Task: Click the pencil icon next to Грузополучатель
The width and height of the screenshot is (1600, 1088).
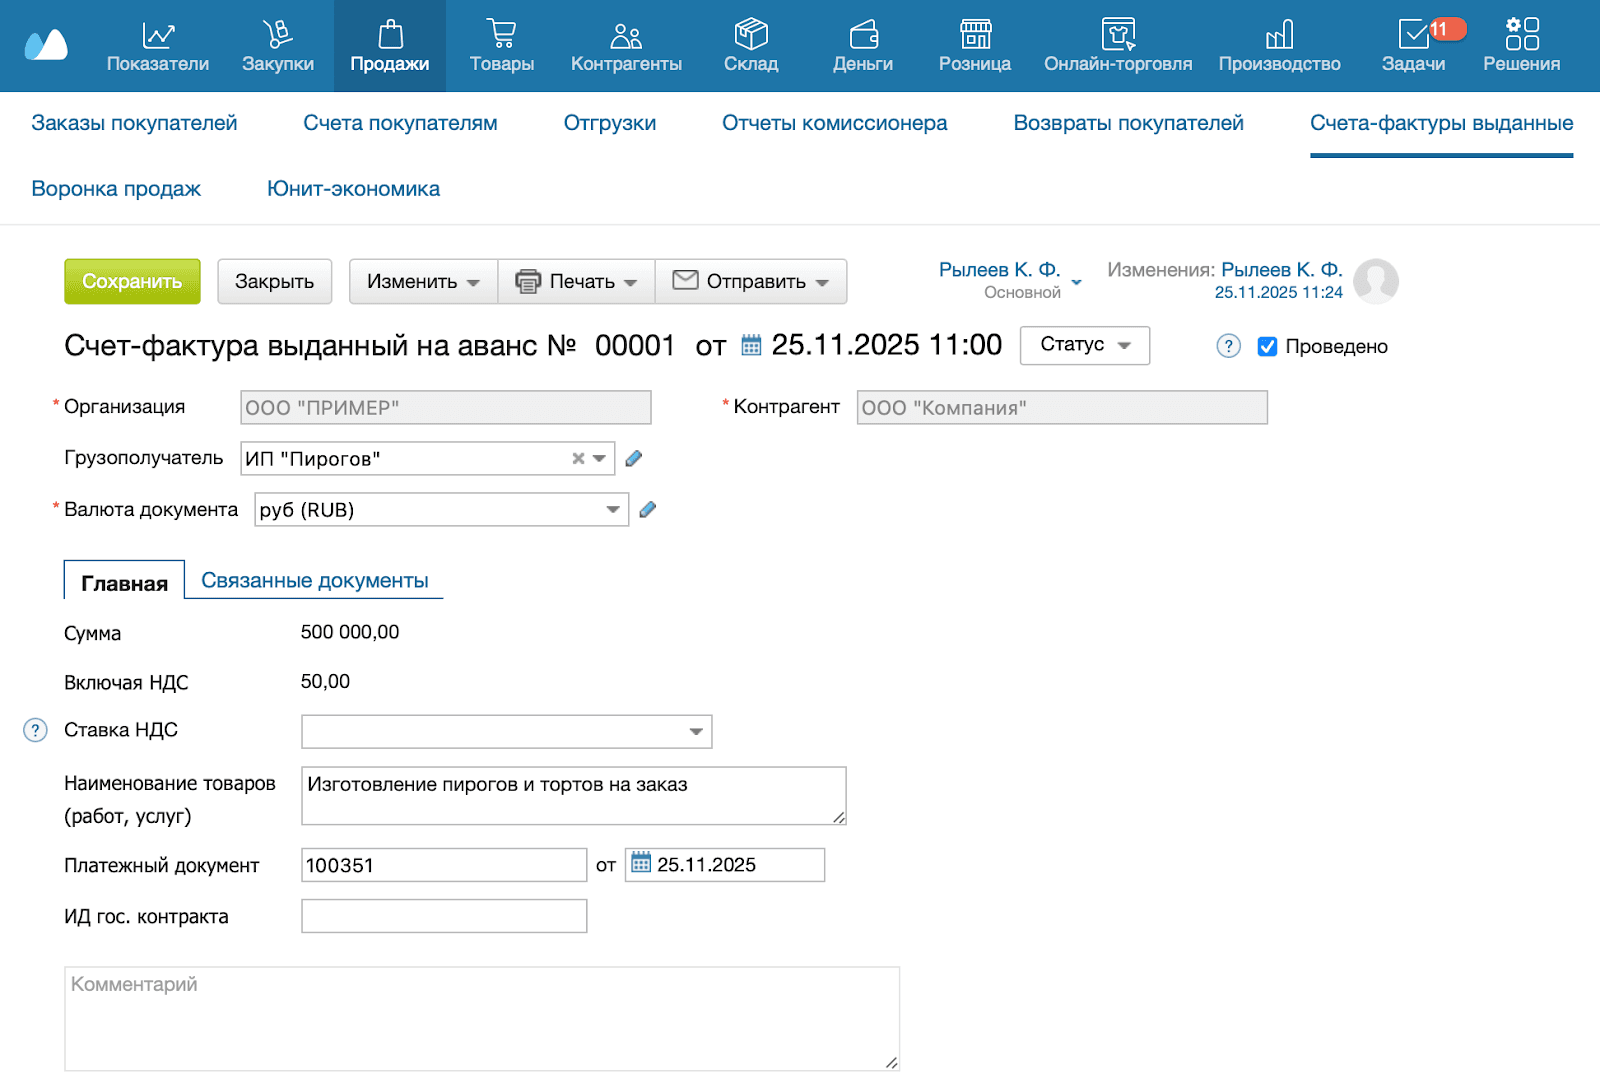Action: click(634, 459)
